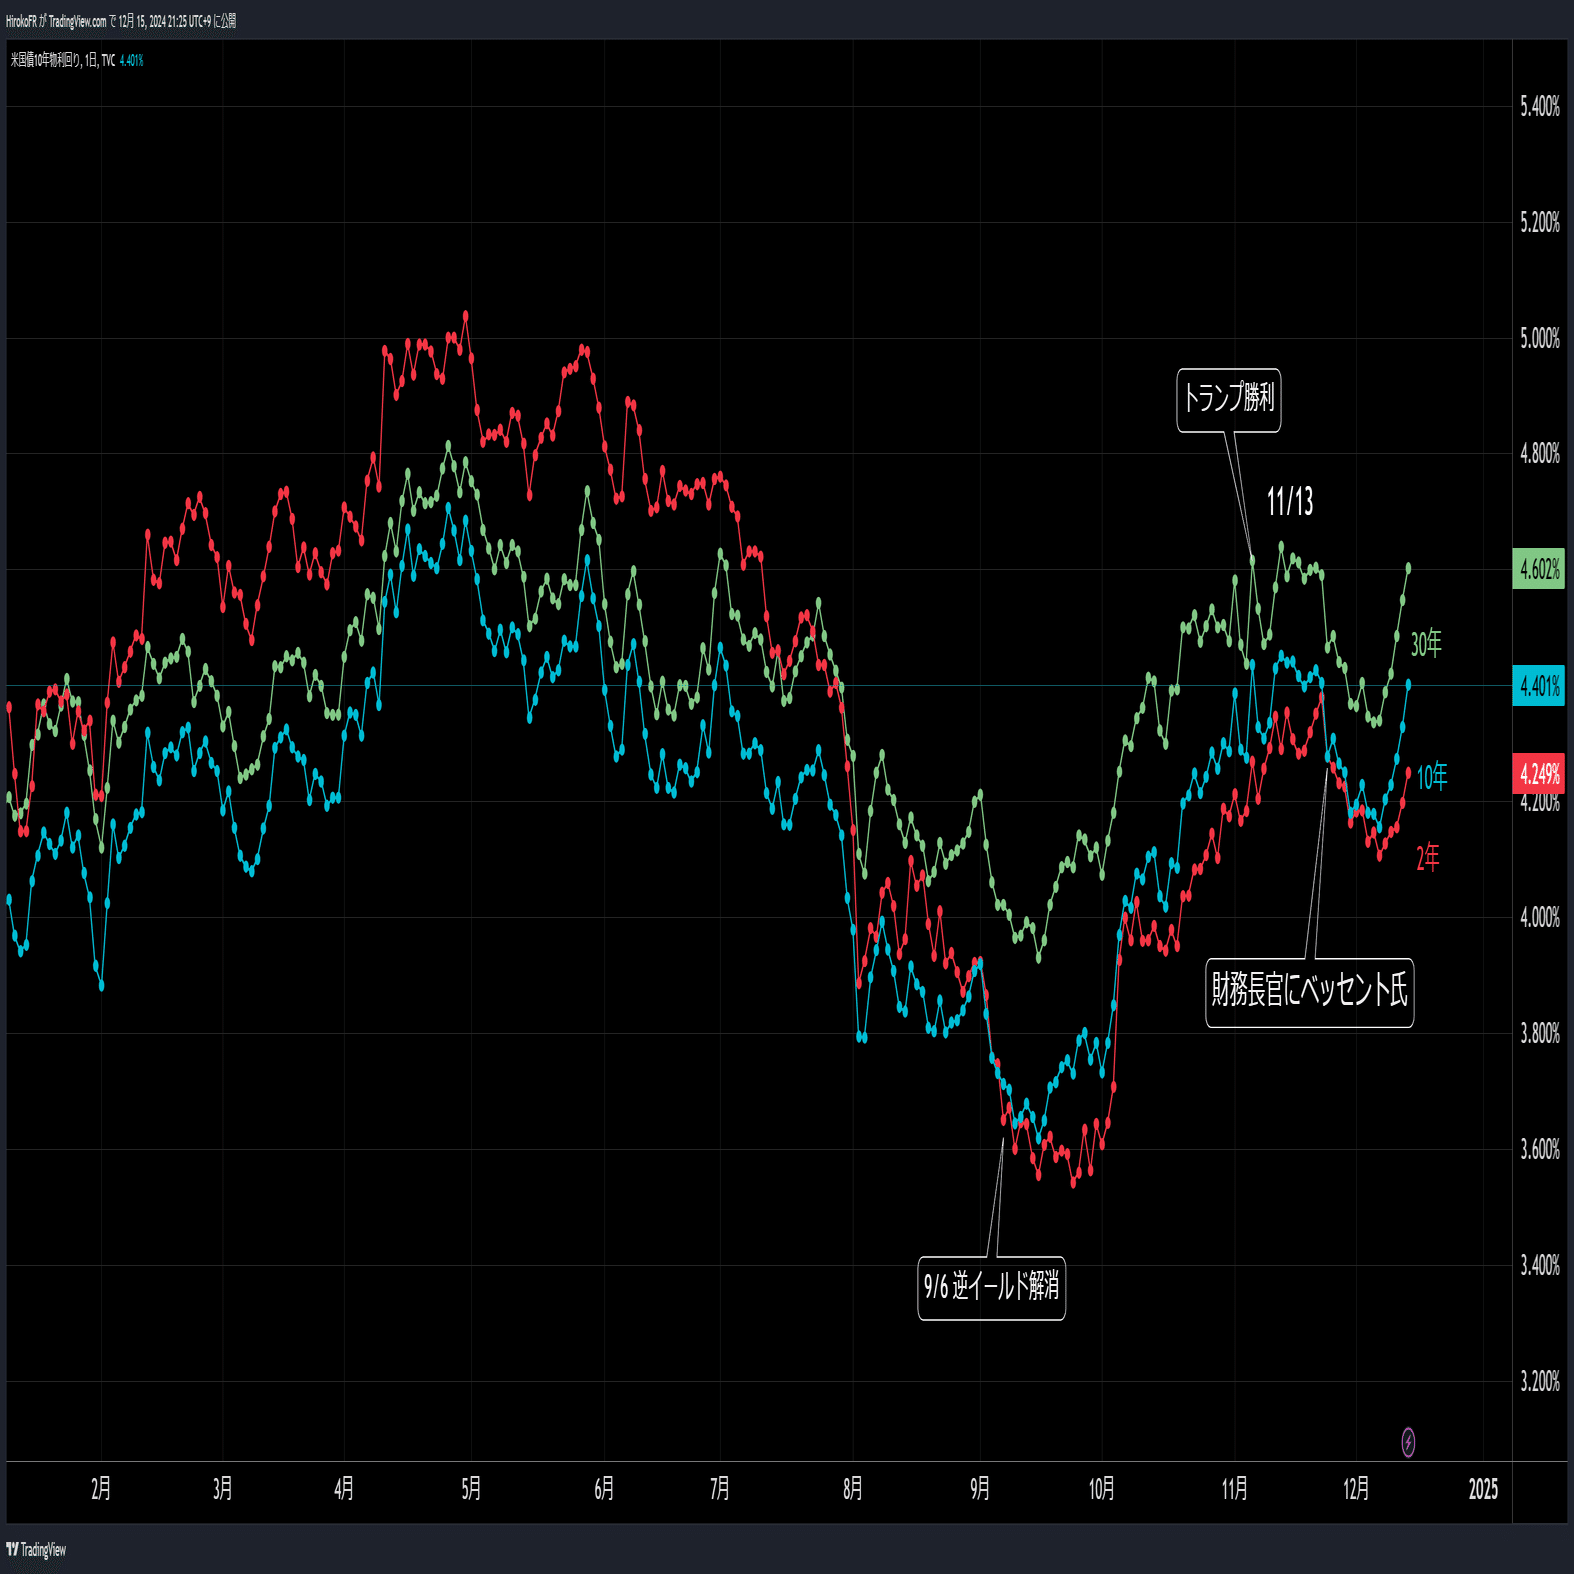Click the 4.800% price axis label
1574x1574 pixels.
1540,454
